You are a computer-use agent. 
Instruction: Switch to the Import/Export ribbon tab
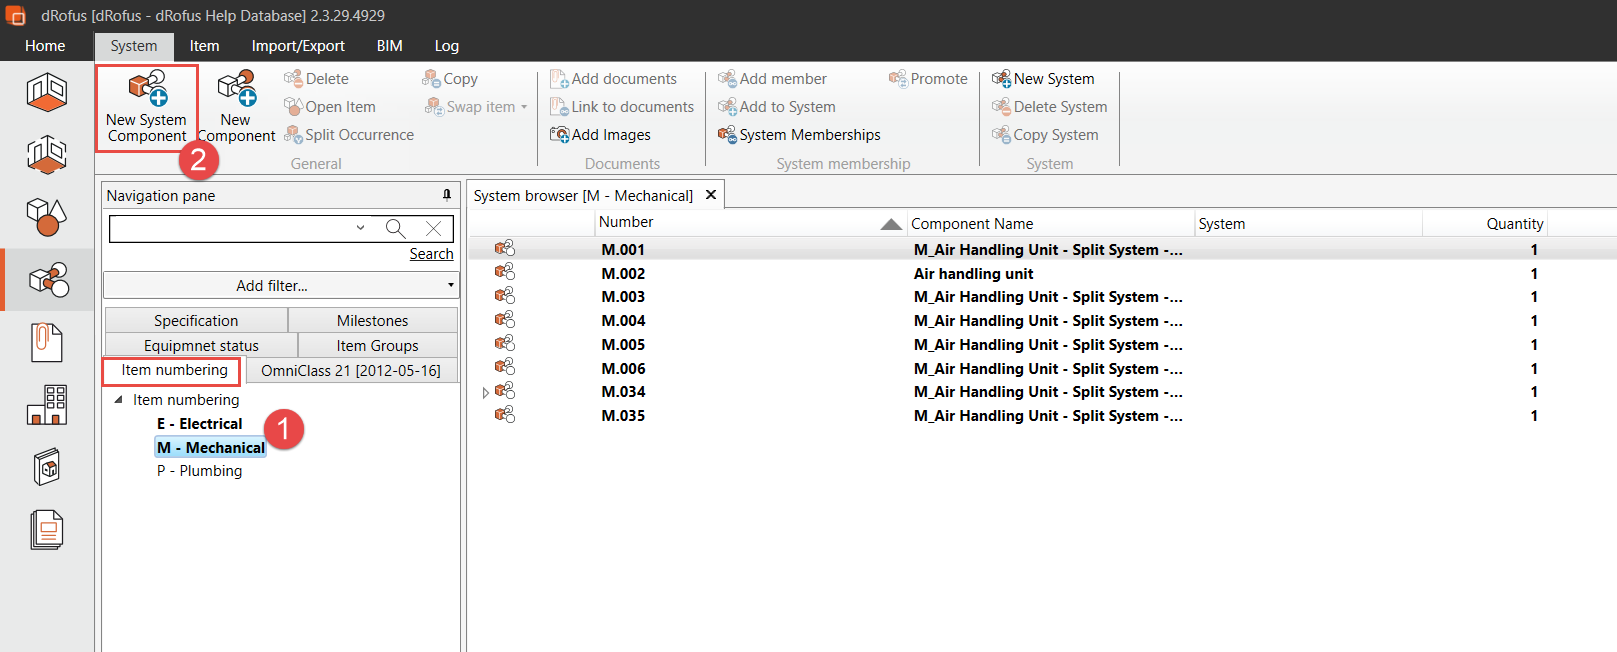pyautogui.click(x=298, y=46)
